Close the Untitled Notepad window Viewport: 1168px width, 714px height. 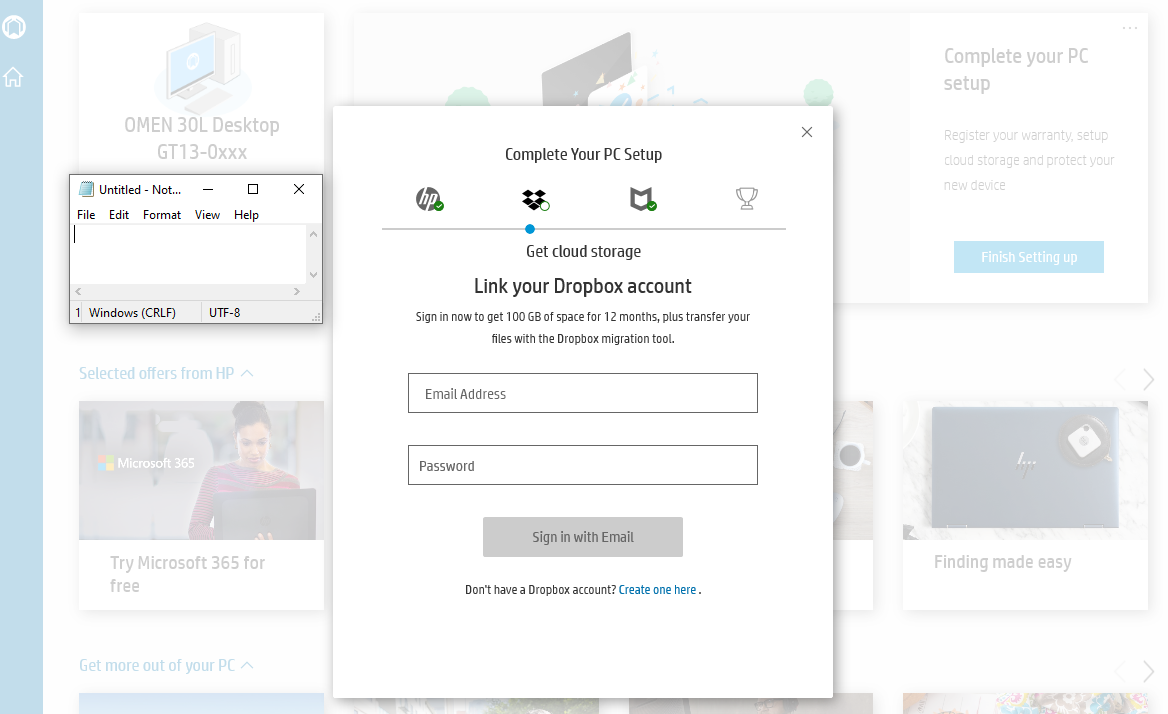[x=299, y=189]
